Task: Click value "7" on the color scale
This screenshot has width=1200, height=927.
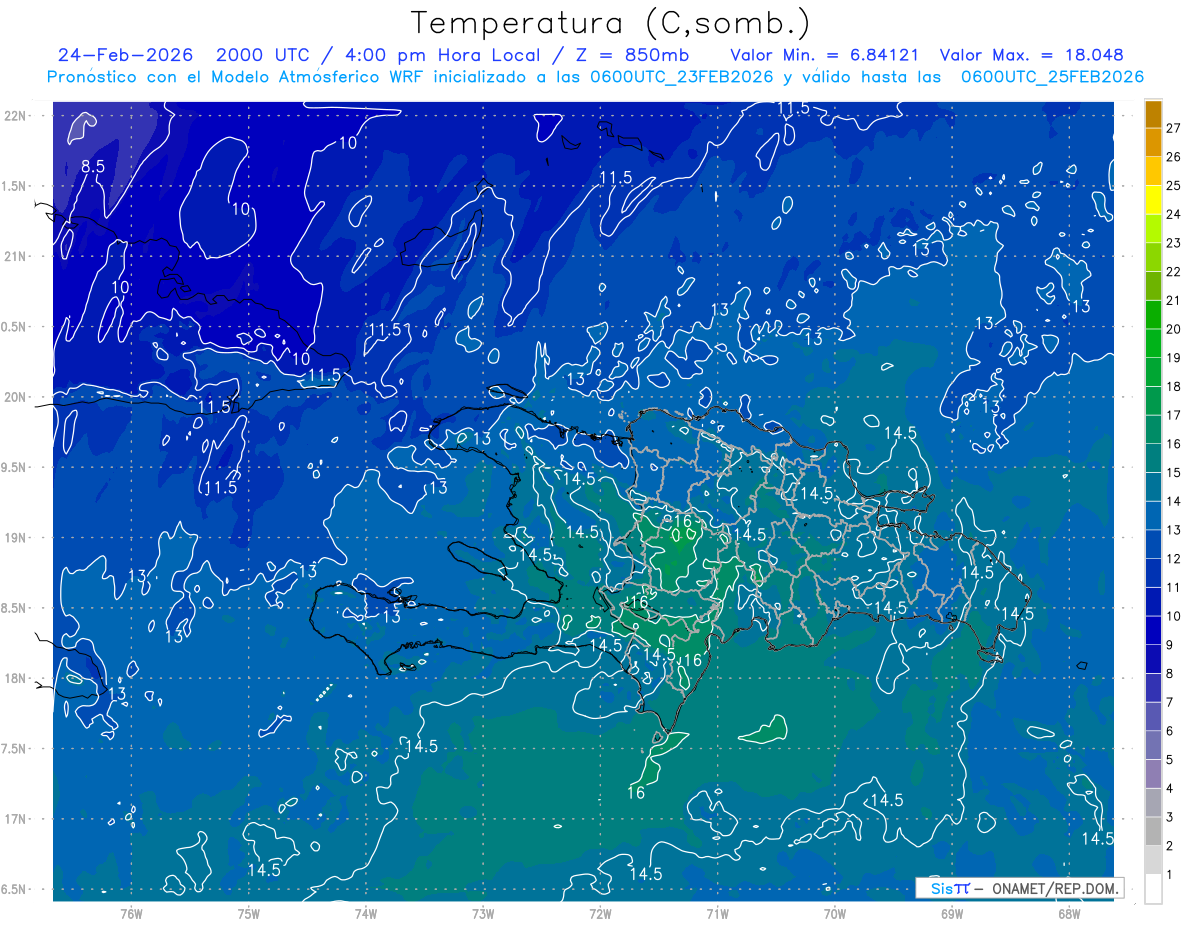Action: 1170,702
